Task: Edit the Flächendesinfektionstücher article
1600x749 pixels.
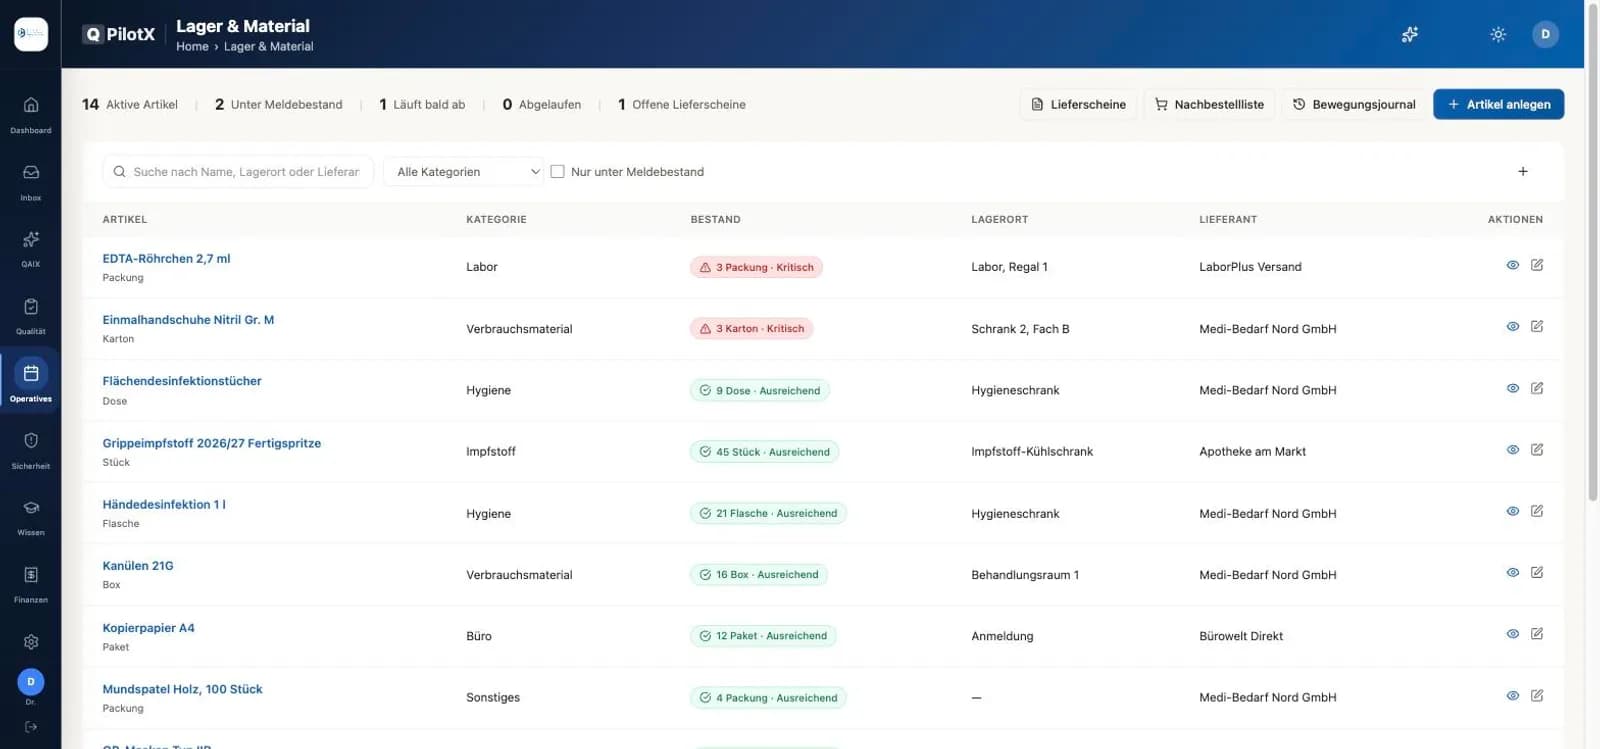Action: 1537,388
